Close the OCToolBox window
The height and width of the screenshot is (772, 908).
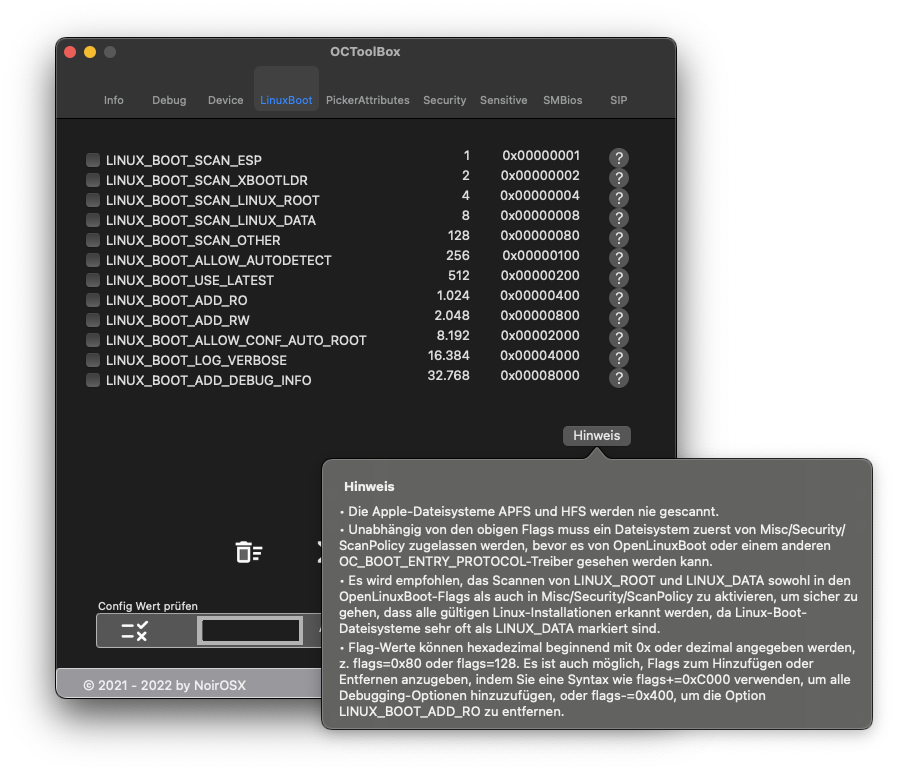pyautogui.click(x=70, y=52)
